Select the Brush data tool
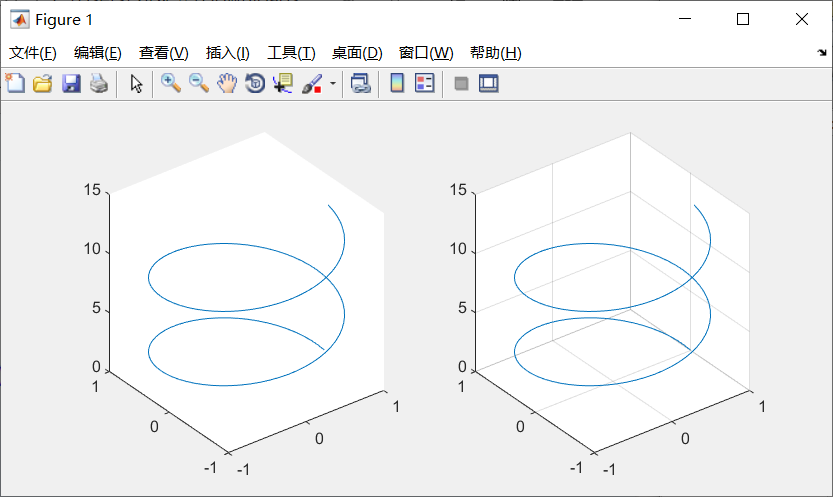 click(x=312, y=83)
